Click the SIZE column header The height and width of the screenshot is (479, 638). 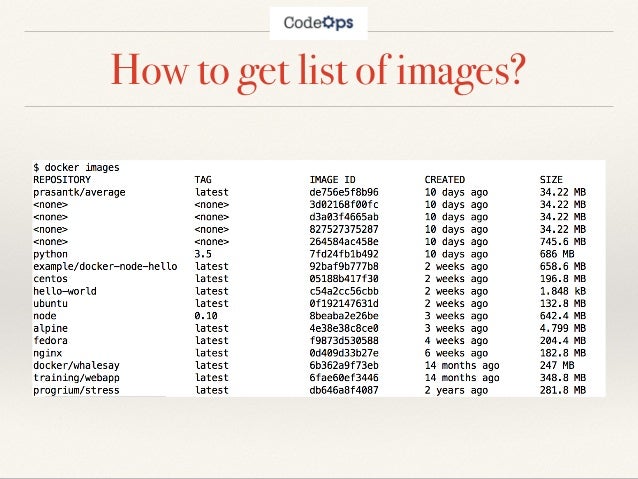click(551, 179)
